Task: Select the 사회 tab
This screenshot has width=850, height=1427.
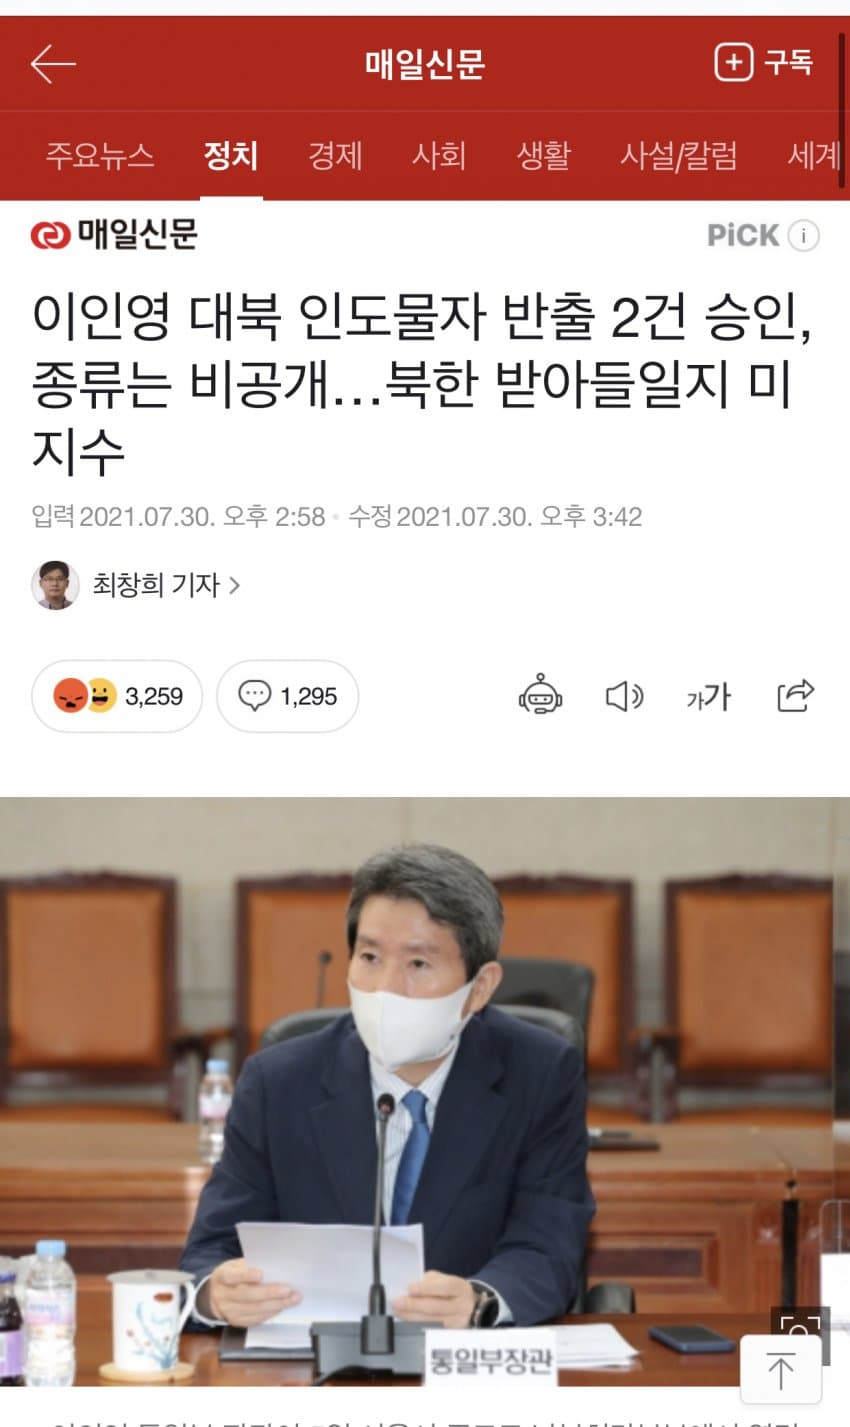Action: click(439, 156)
